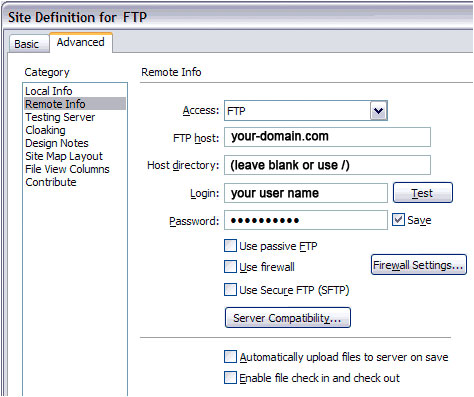Enable Use passive FTP checkbox

[230, 246]
